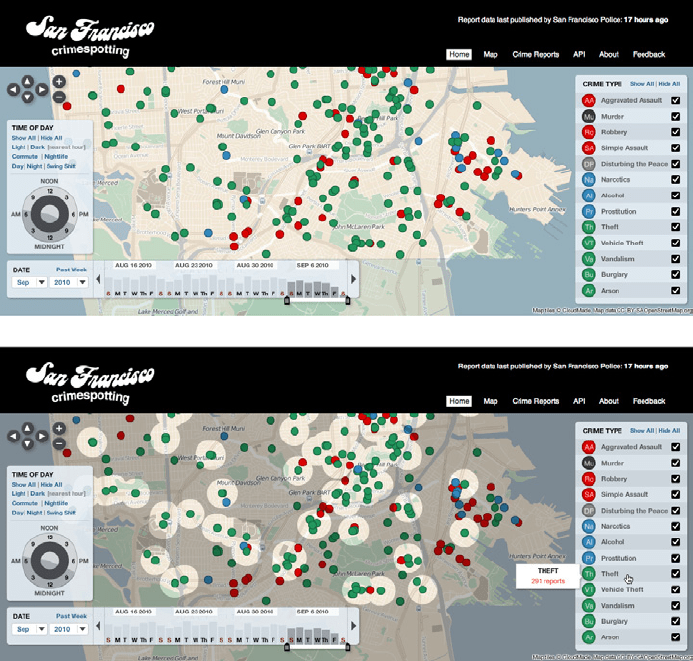Pan map right in top screenshot
This screenshot has height=661, width=693.
[x=42, y=90]
